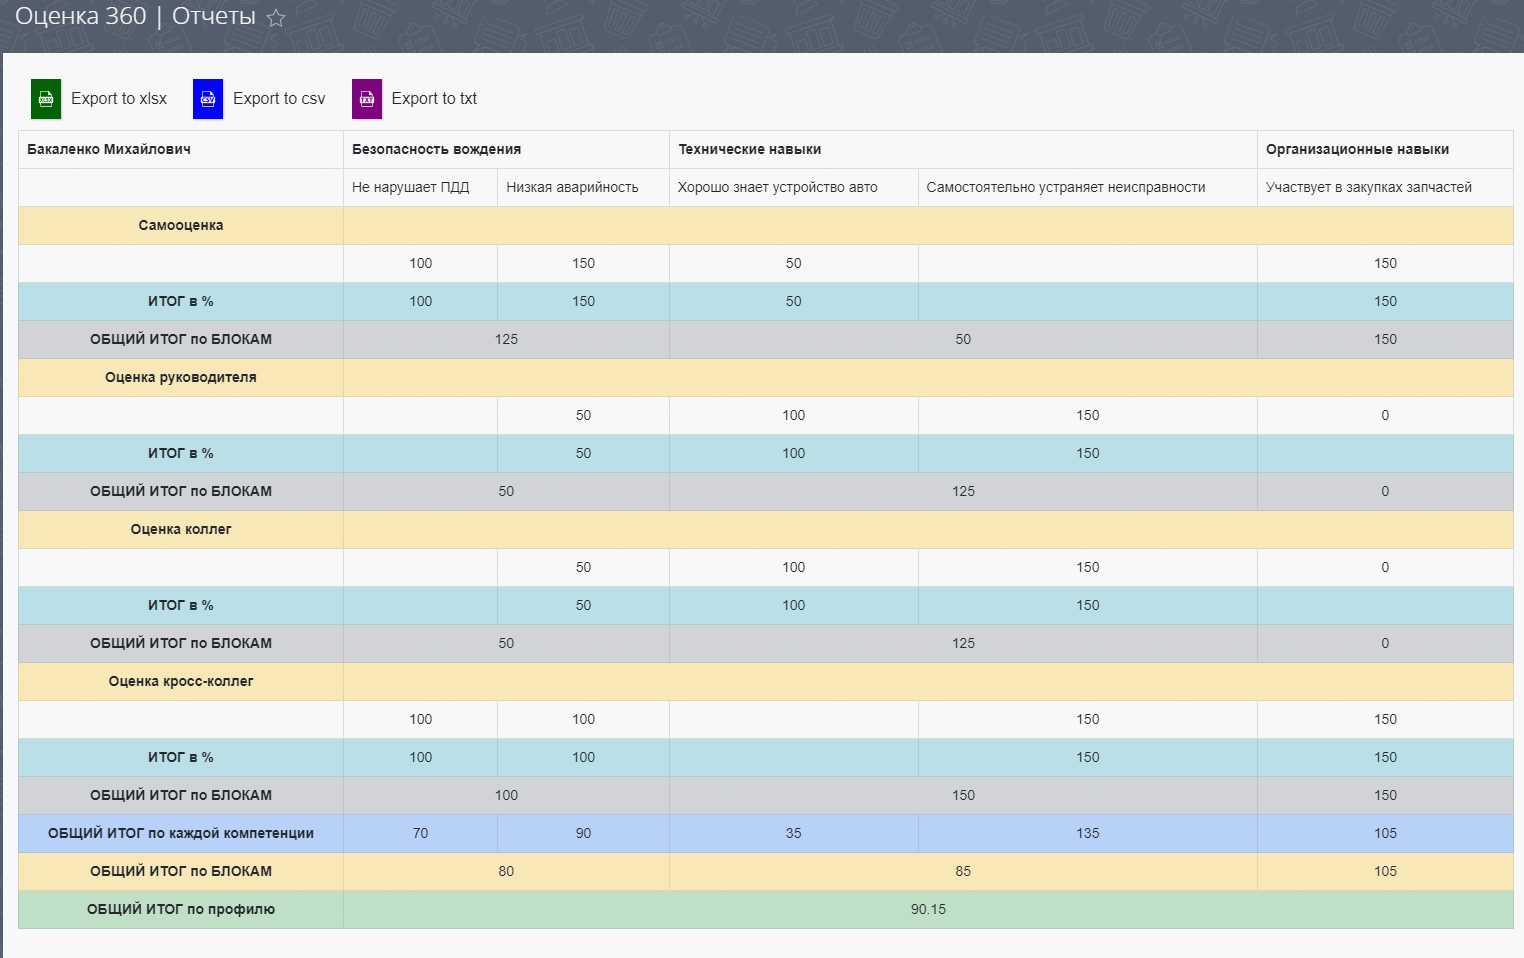Screen dimensions: 1524x958
Task: Click the competency total value 135
Action: pos(1088,833)
